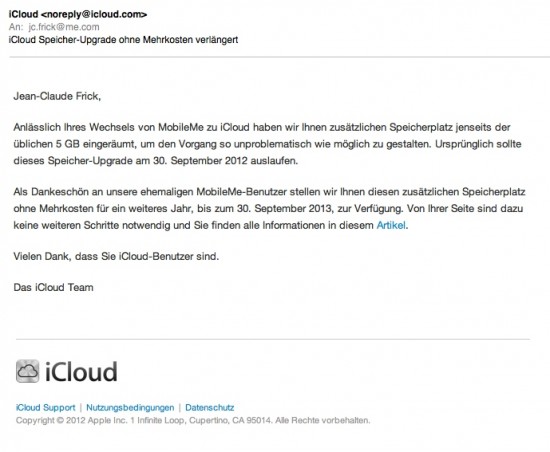Click the greeting Jean-Claude Frick
This screenshot has width=550, height=452.
click(x=57, y=96)
